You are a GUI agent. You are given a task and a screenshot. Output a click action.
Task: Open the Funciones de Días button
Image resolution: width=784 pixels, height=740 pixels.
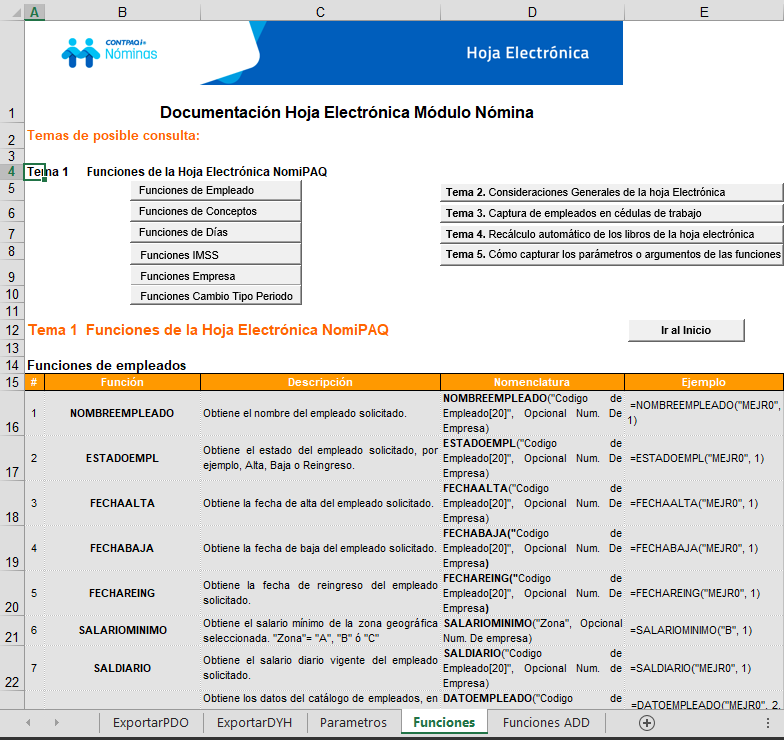click(x=216, y=232)
